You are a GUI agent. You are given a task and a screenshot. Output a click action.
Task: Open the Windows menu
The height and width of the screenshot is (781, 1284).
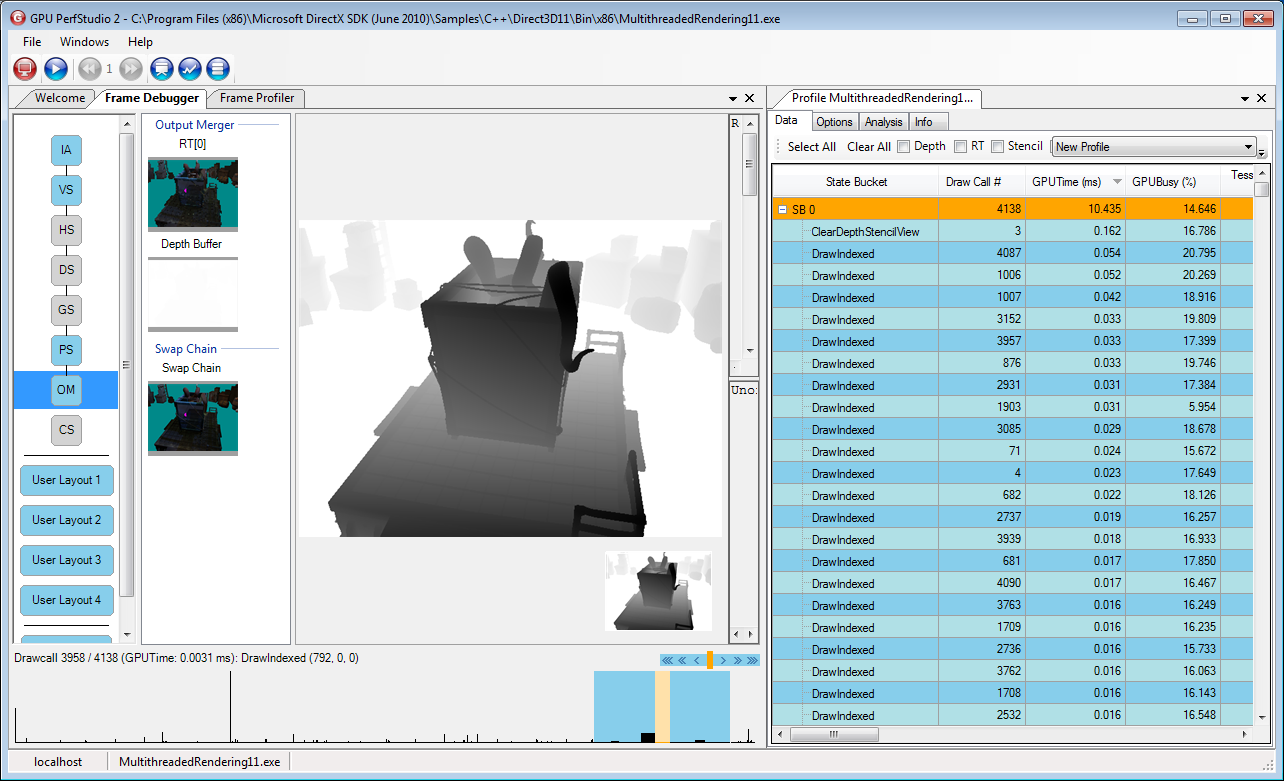pos(84,42)
